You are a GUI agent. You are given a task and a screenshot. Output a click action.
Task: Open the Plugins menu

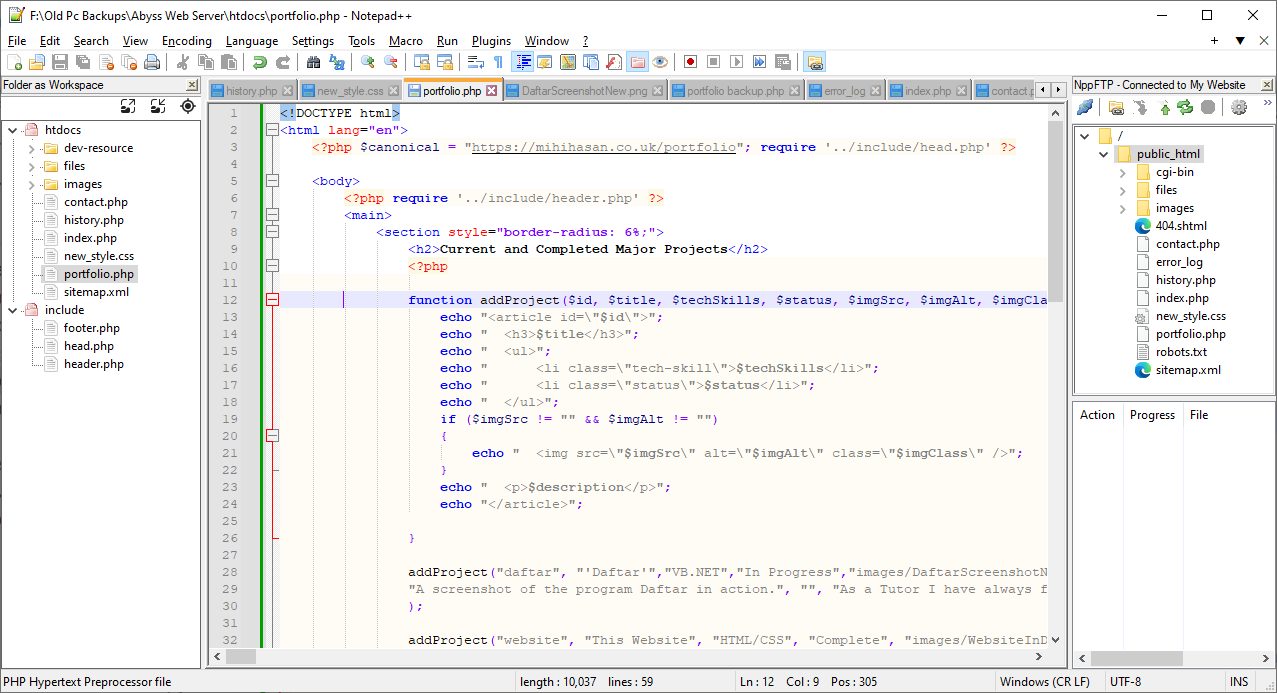pyautogui.click(x=491, y=41)
